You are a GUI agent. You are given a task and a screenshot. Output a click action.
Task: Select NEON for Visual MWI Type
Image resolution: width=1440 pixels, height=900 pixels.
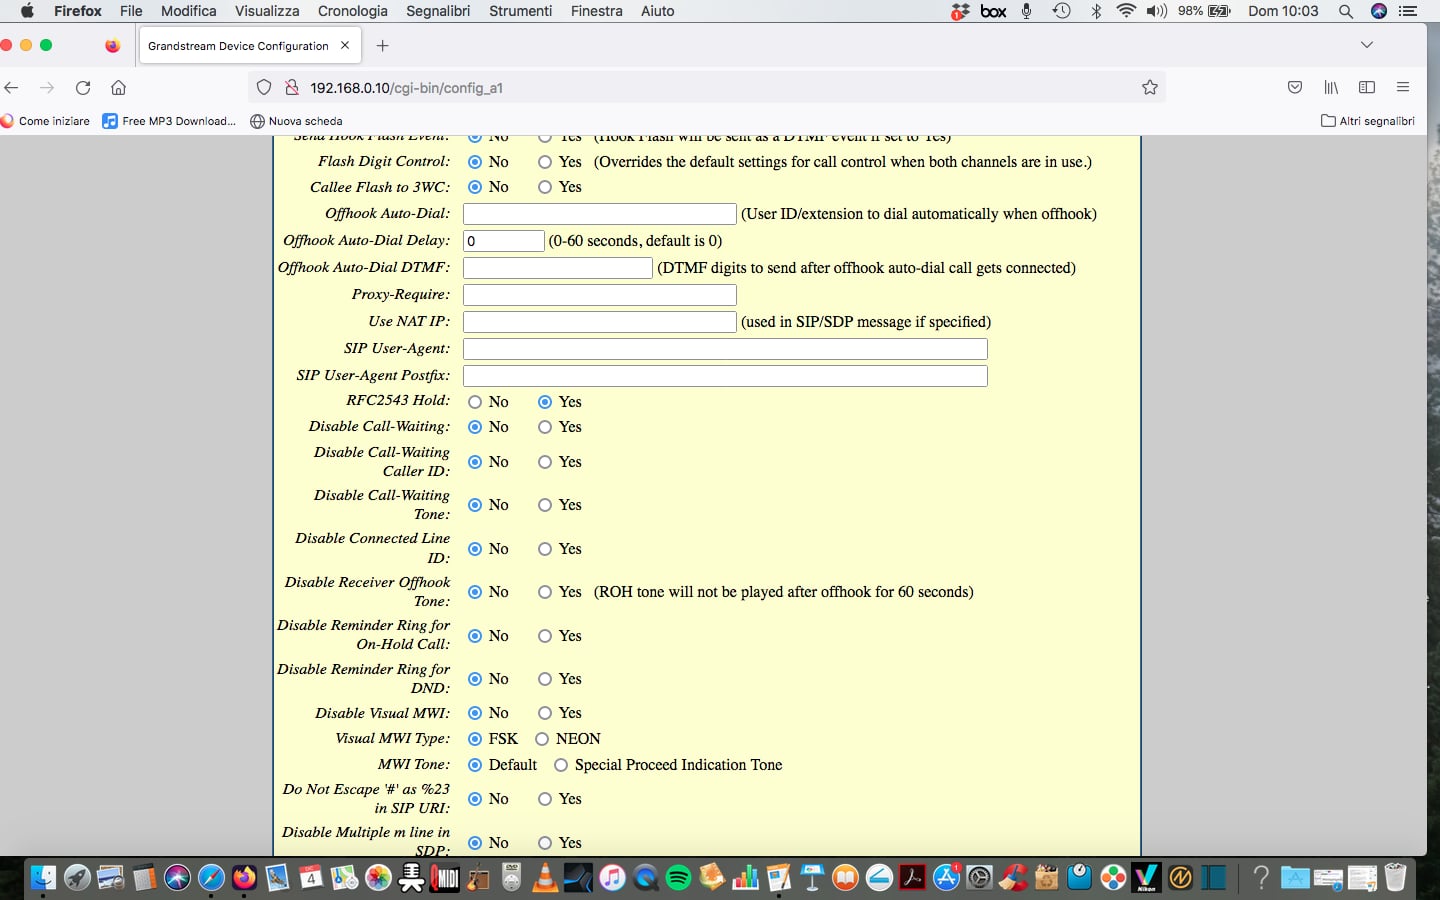(542, 739)
